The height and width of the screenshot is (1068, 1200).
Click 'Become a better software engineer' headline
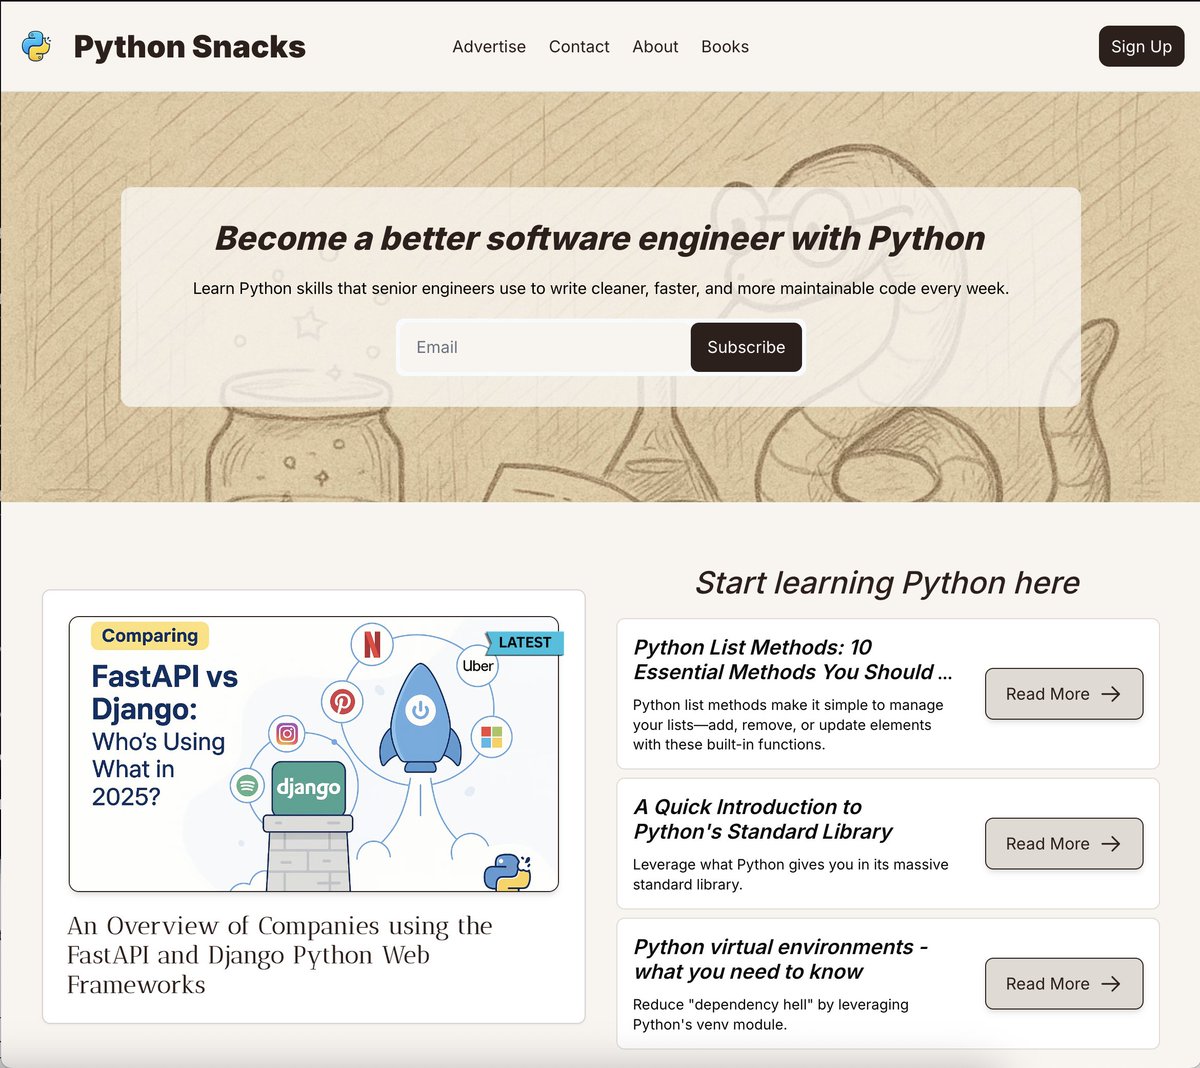tap(600, 238)
